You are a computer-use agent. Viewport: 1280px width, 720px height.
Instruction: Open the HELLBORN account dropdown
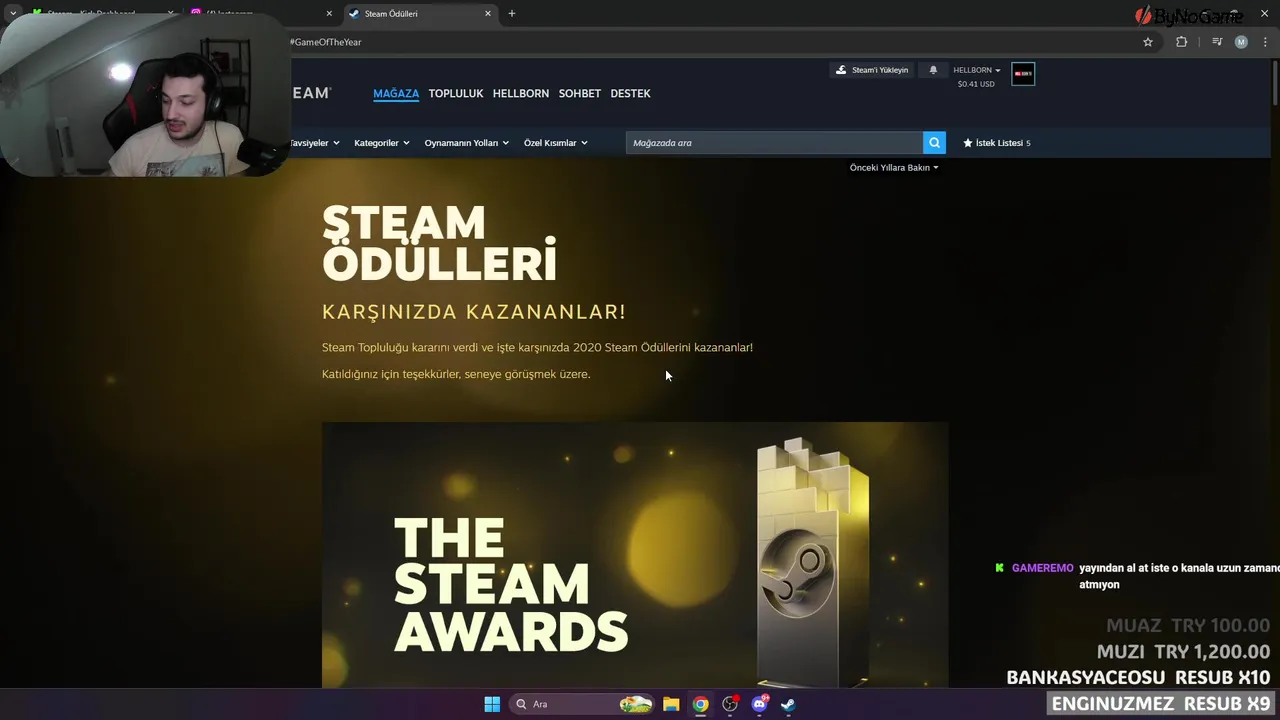pos(977,70)
